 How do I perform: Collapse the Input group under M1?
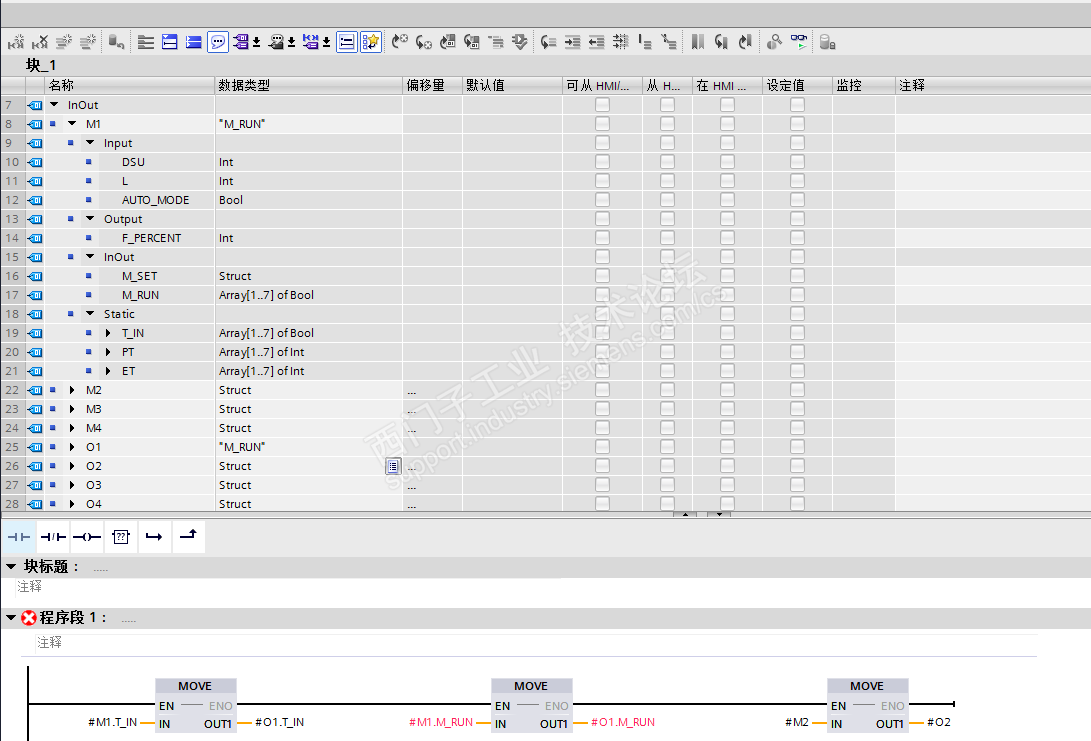tap(90, 143)
